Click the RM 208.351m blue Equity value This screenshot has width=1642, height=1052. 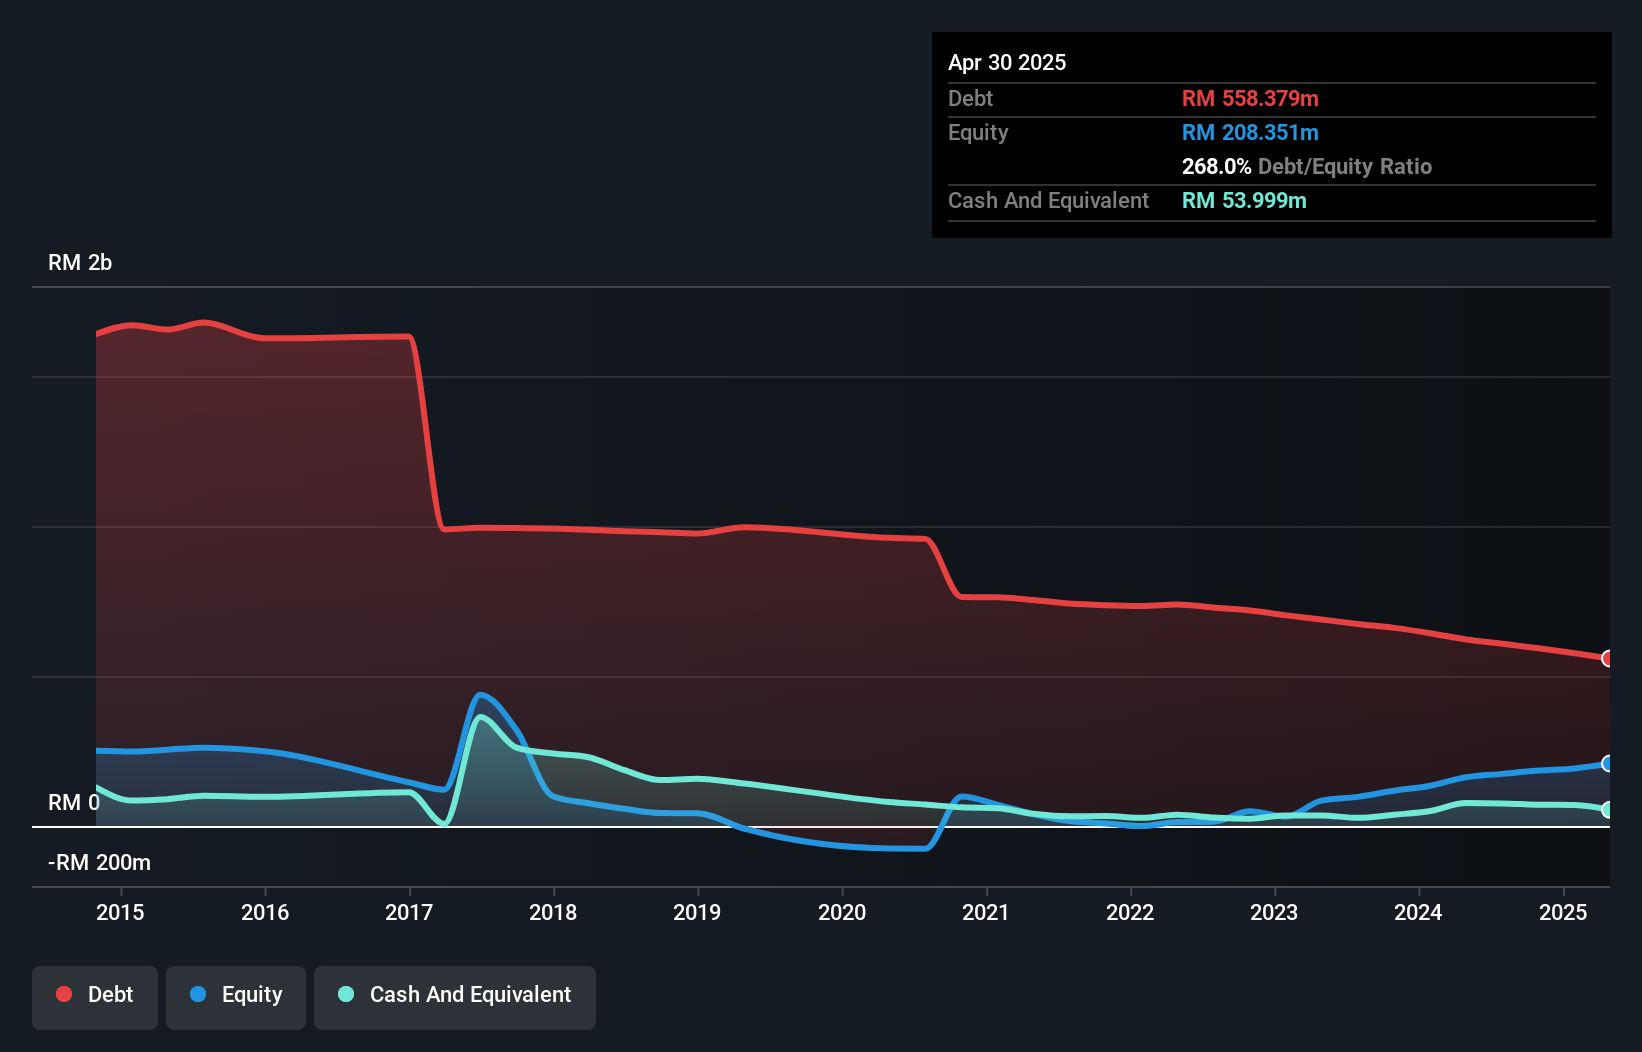pos(1250,132)
